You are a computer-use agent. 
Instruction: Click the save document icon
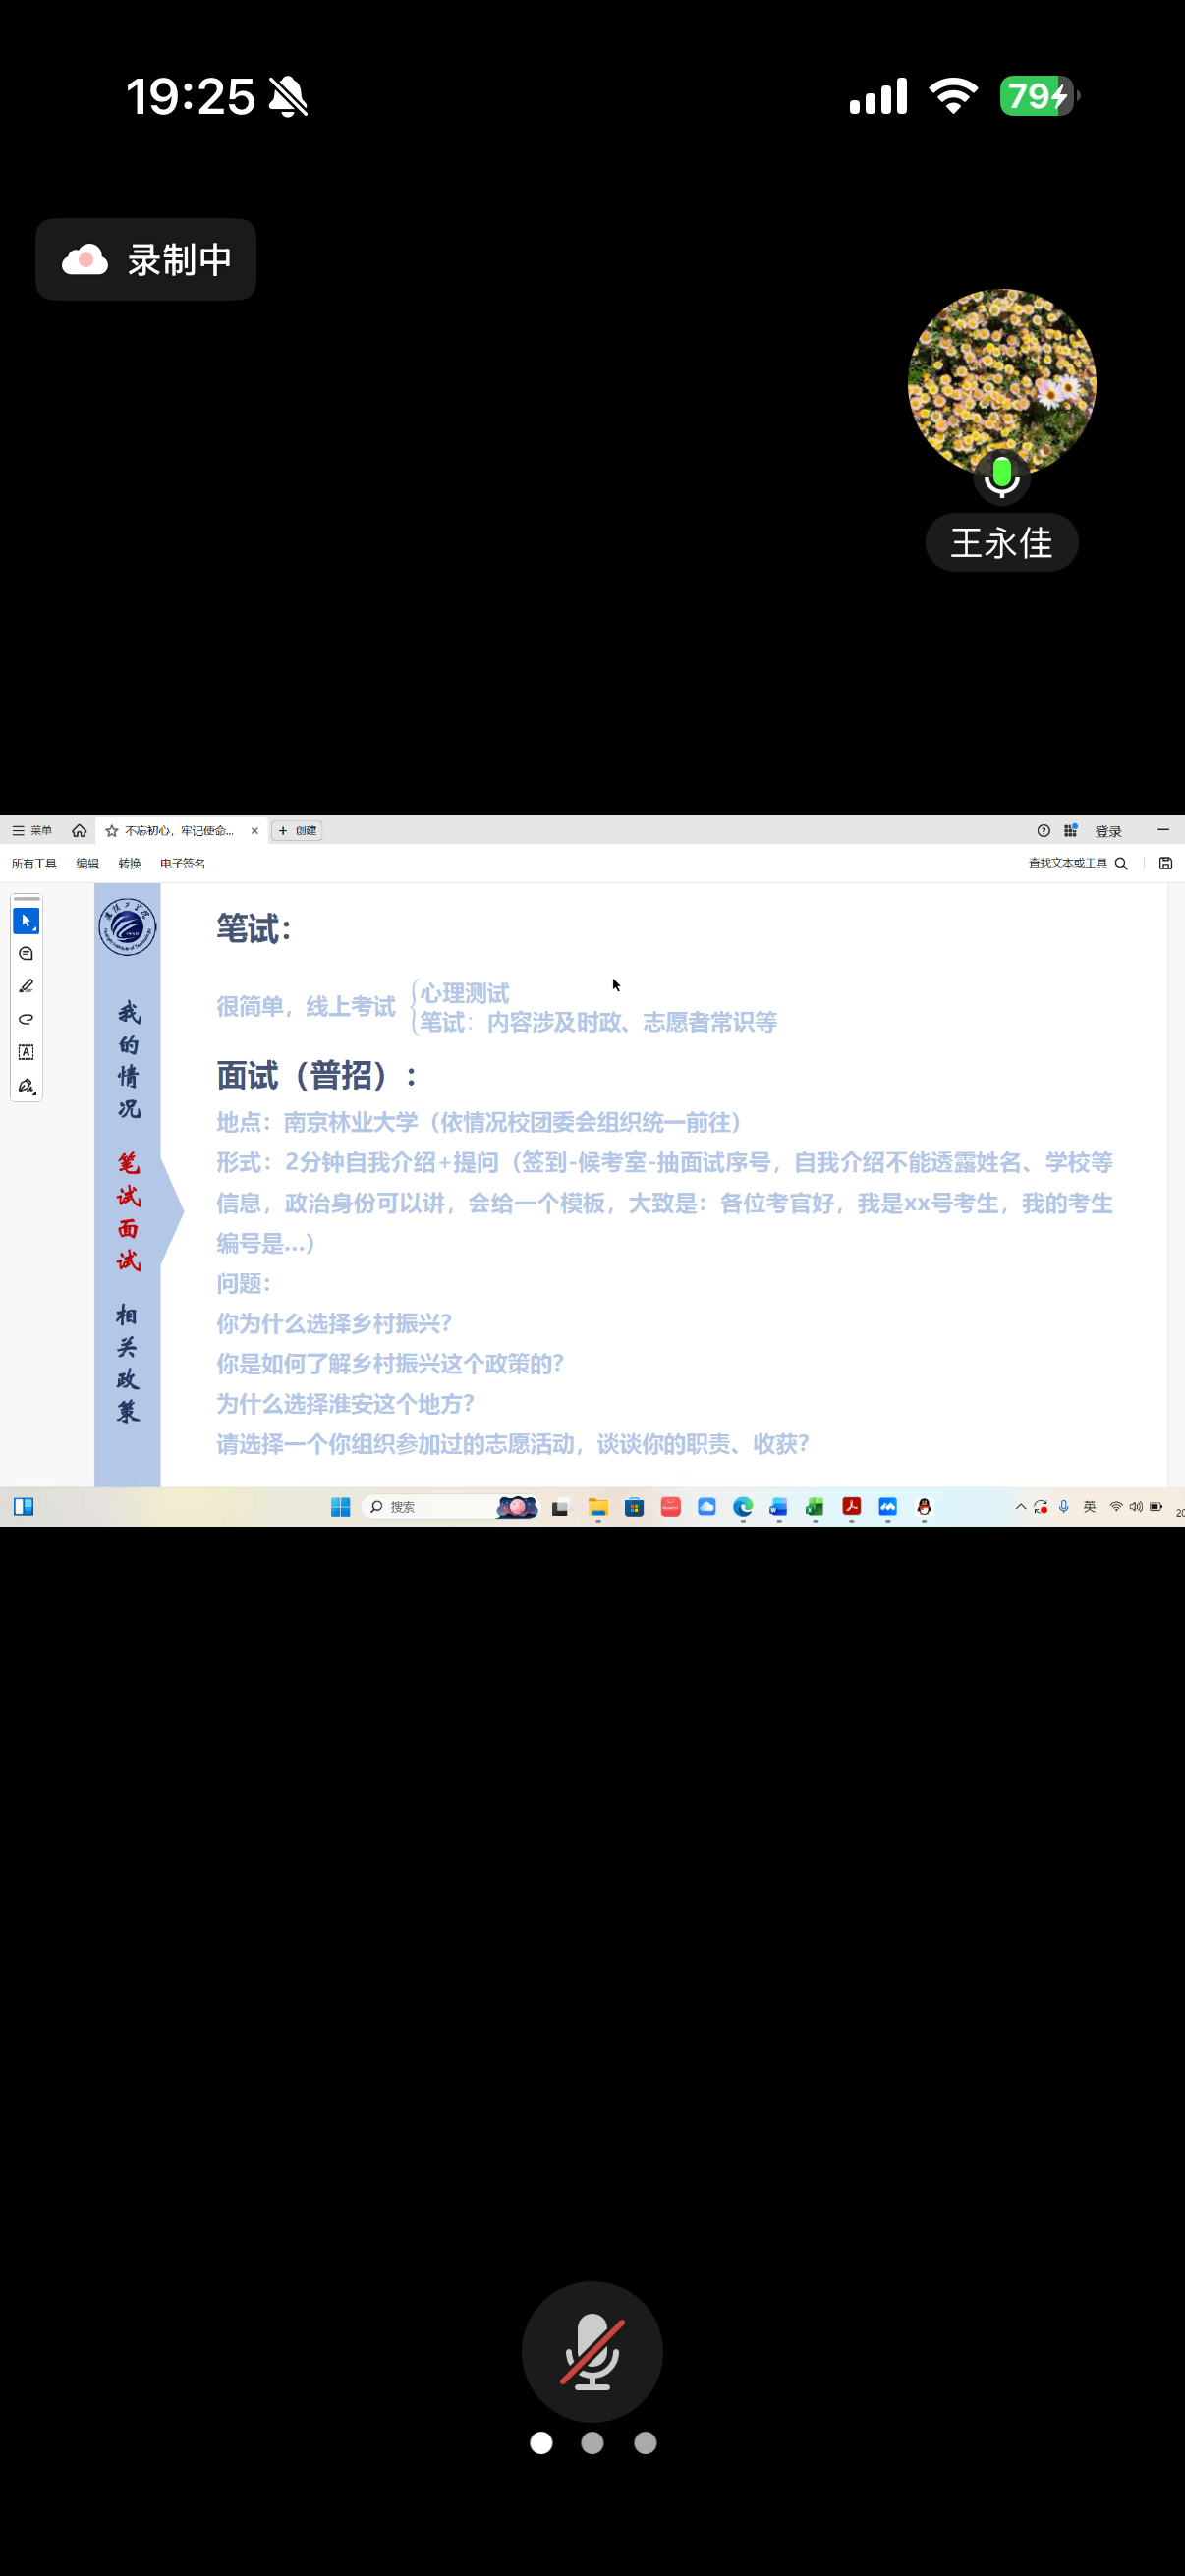click(1165, 863)
